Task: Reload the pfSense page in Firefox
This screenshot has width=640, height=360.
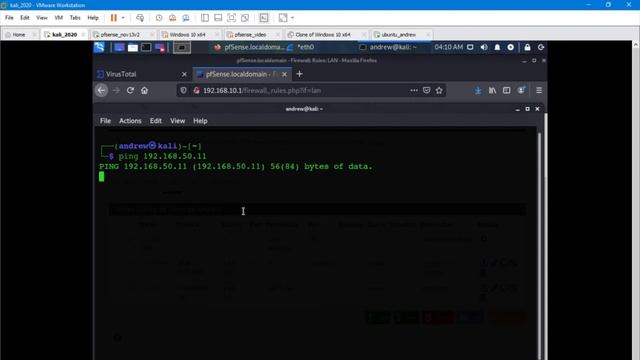Action: (x=130, y=90)
